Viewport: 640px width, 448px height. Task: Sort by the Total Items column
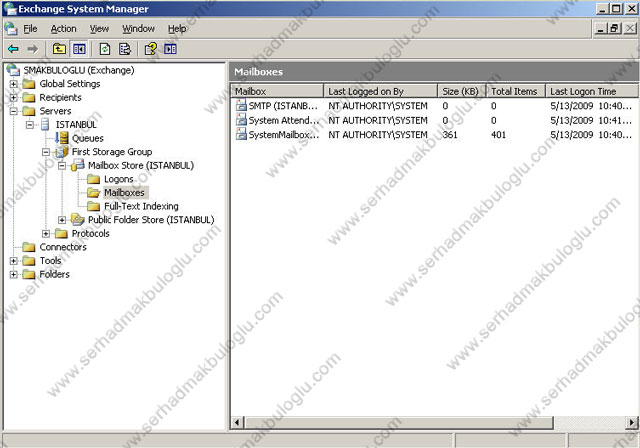(x=516, y=91)
